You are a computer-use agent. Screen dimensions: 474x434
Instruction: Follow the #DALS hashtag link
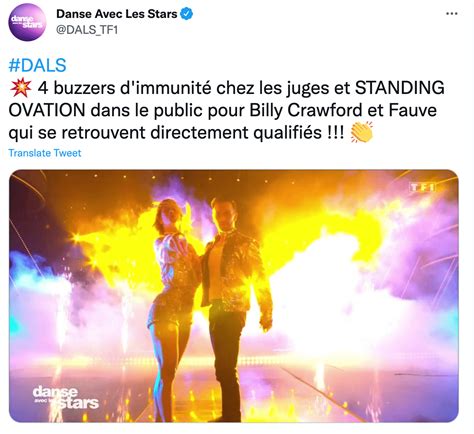point(37,65)
